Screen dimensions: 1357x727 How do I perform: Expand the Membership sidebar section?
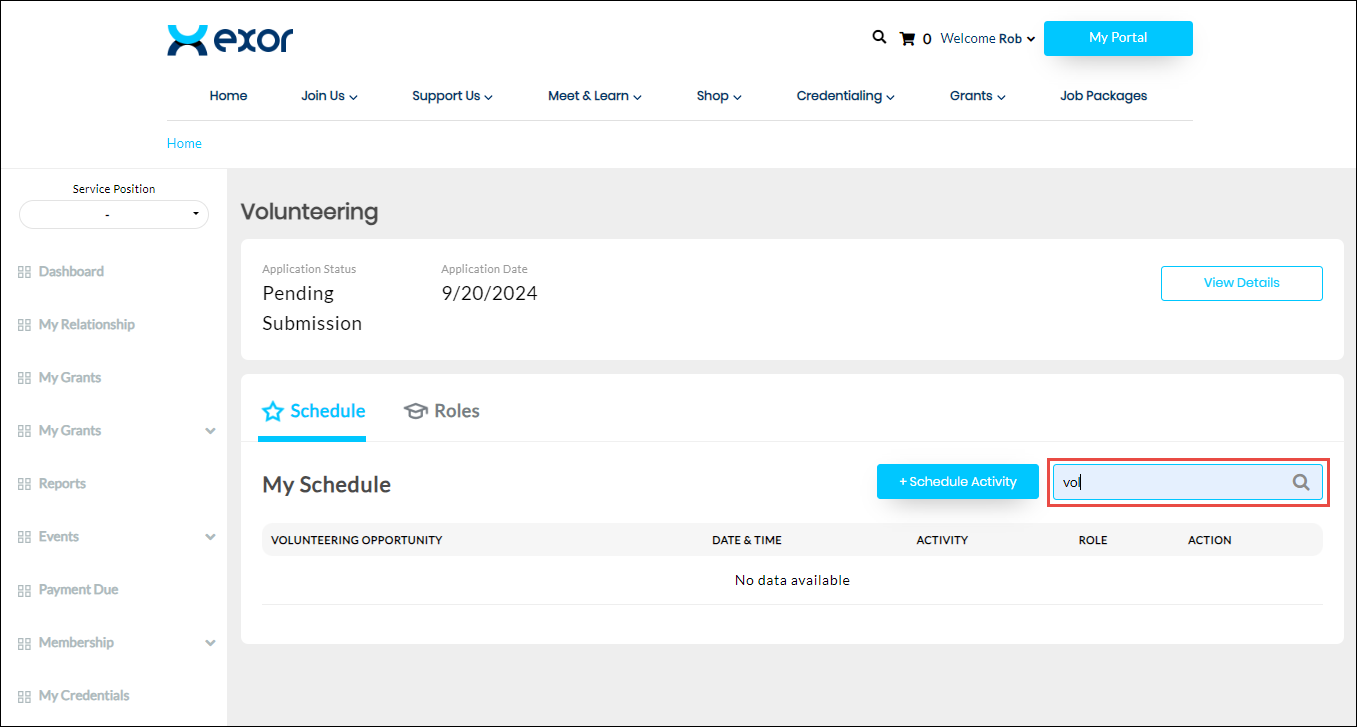coord(210,643)
